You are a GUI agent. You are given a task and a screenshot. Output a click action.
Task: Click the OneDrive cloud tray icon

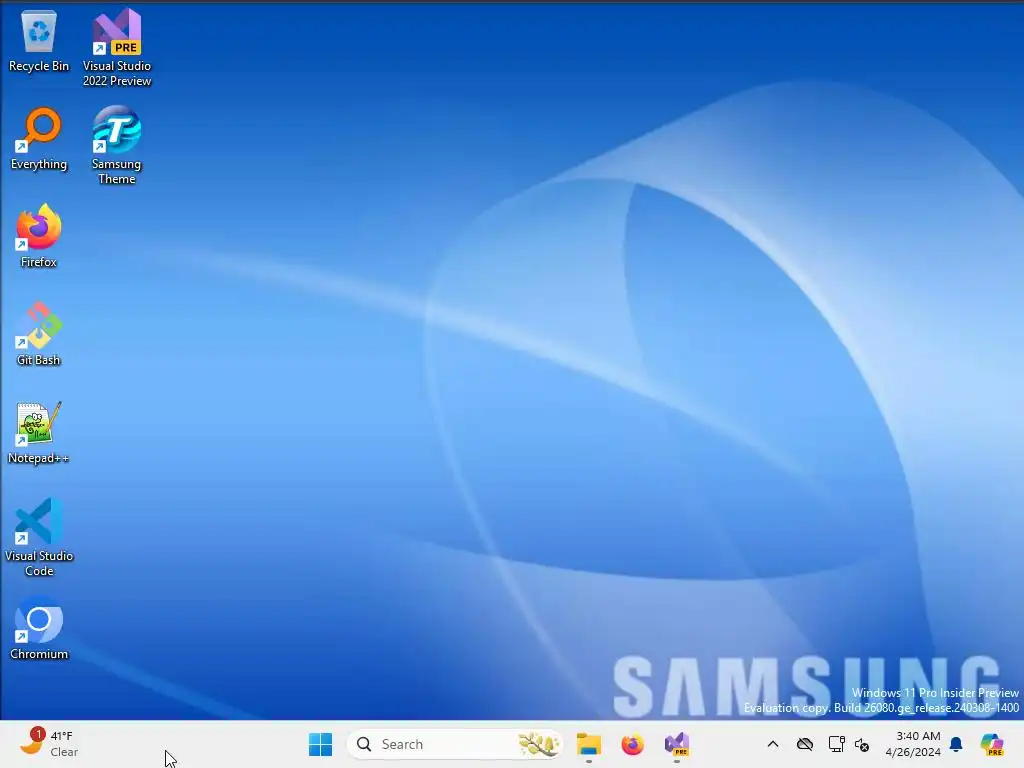(x=805, y=744)
